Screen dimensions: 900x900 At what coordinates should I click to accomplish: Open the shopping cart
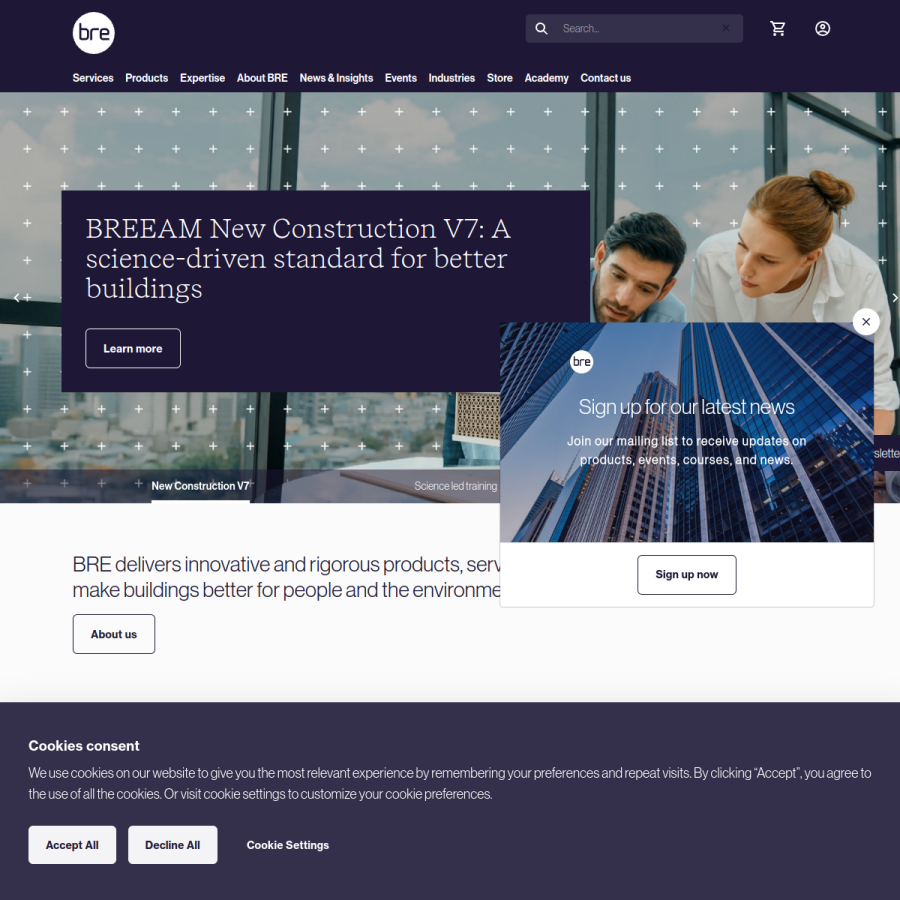pyautogui.click(x=778, y=28)
